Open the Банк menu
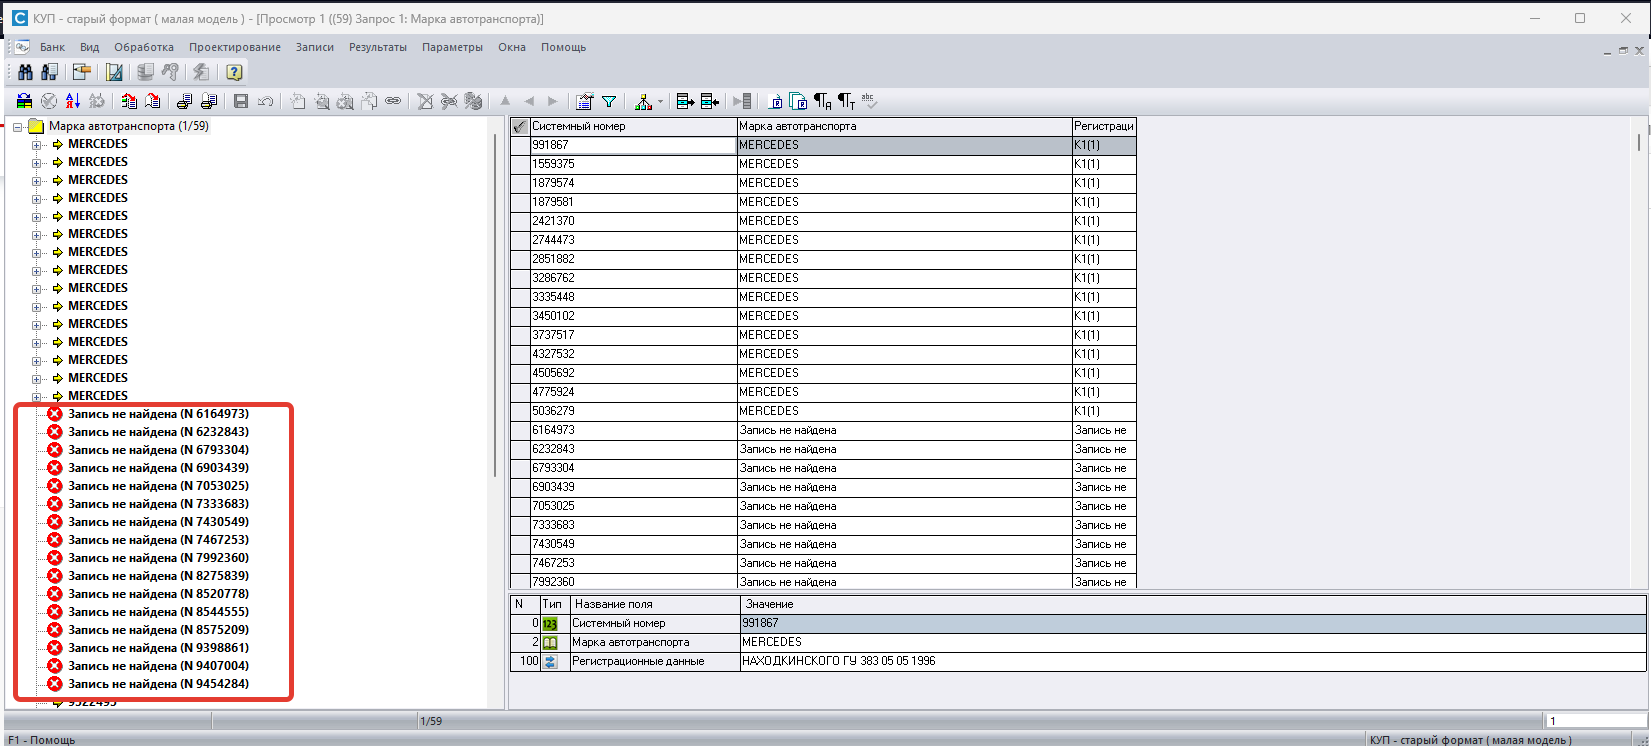 pos(52,47)
